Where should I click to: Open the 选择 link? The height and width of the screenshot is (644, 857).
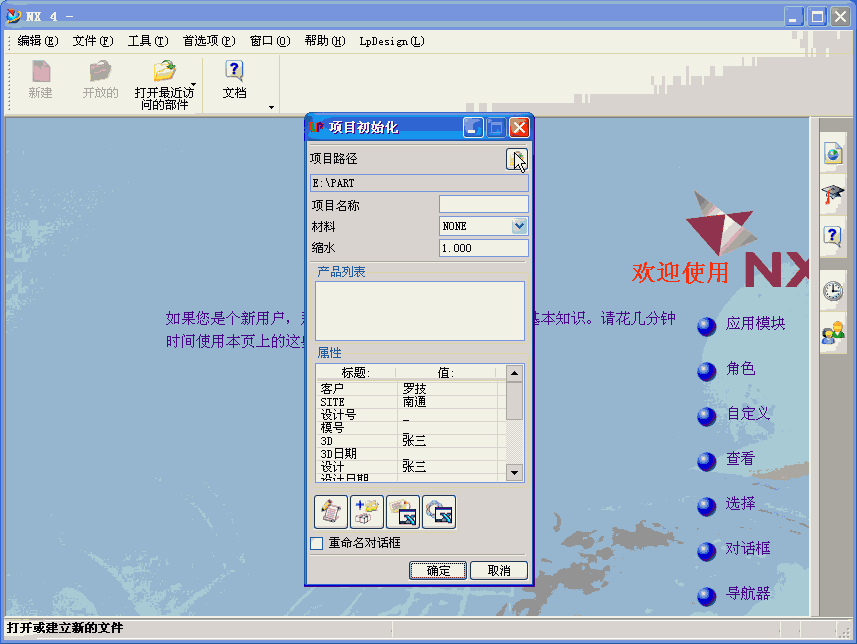coord(741,503)
